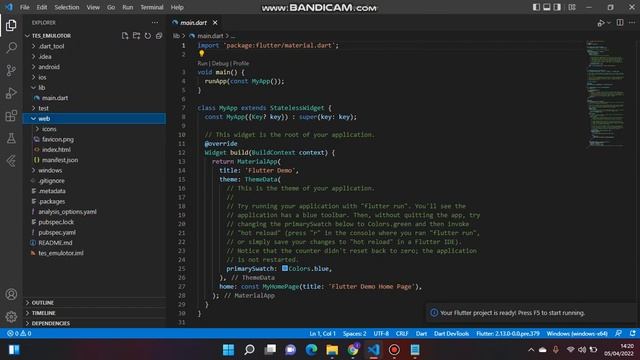Open the Help menu
640x360 pixels.
(177, 7)
